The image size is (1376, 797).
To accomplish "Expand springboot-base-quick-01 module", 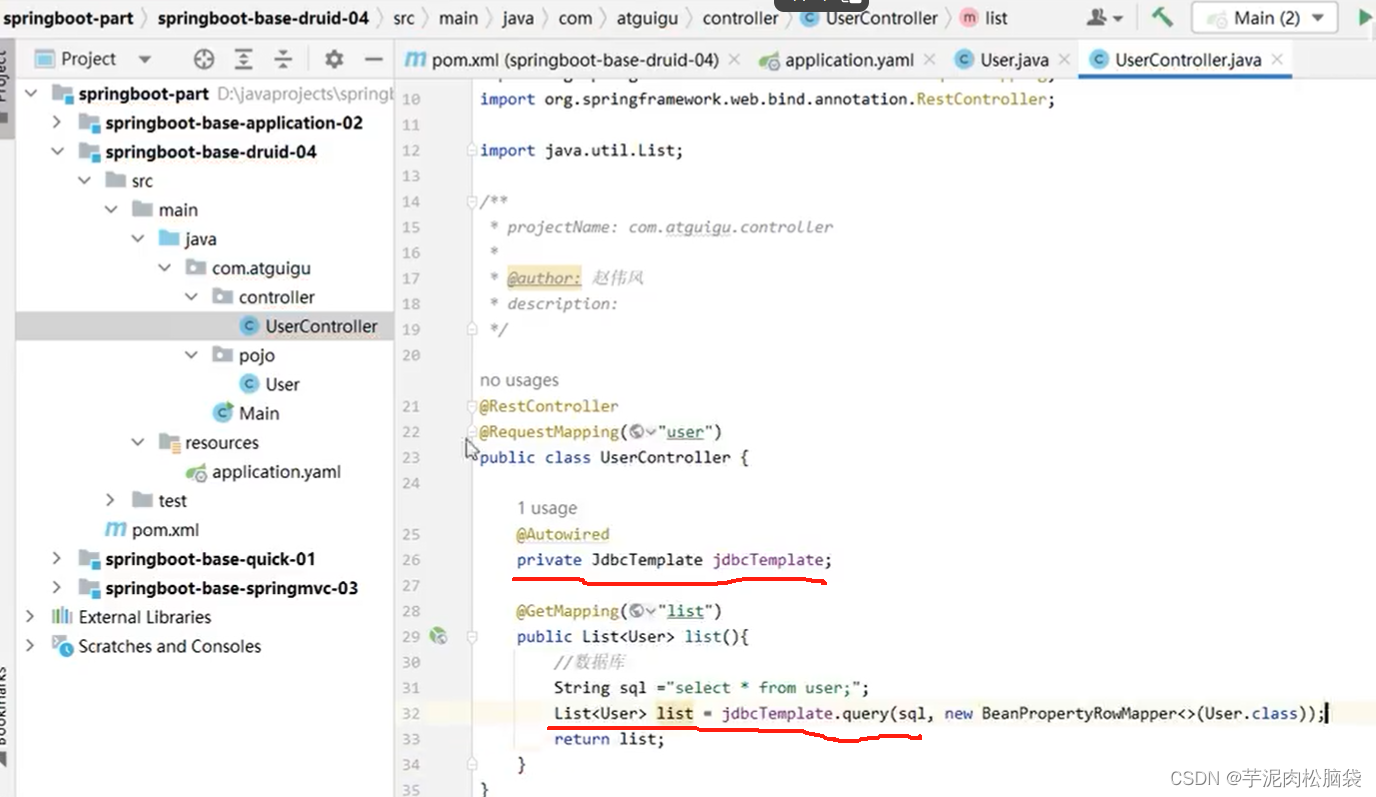I will pyautogui.click(x=57, y=559).
